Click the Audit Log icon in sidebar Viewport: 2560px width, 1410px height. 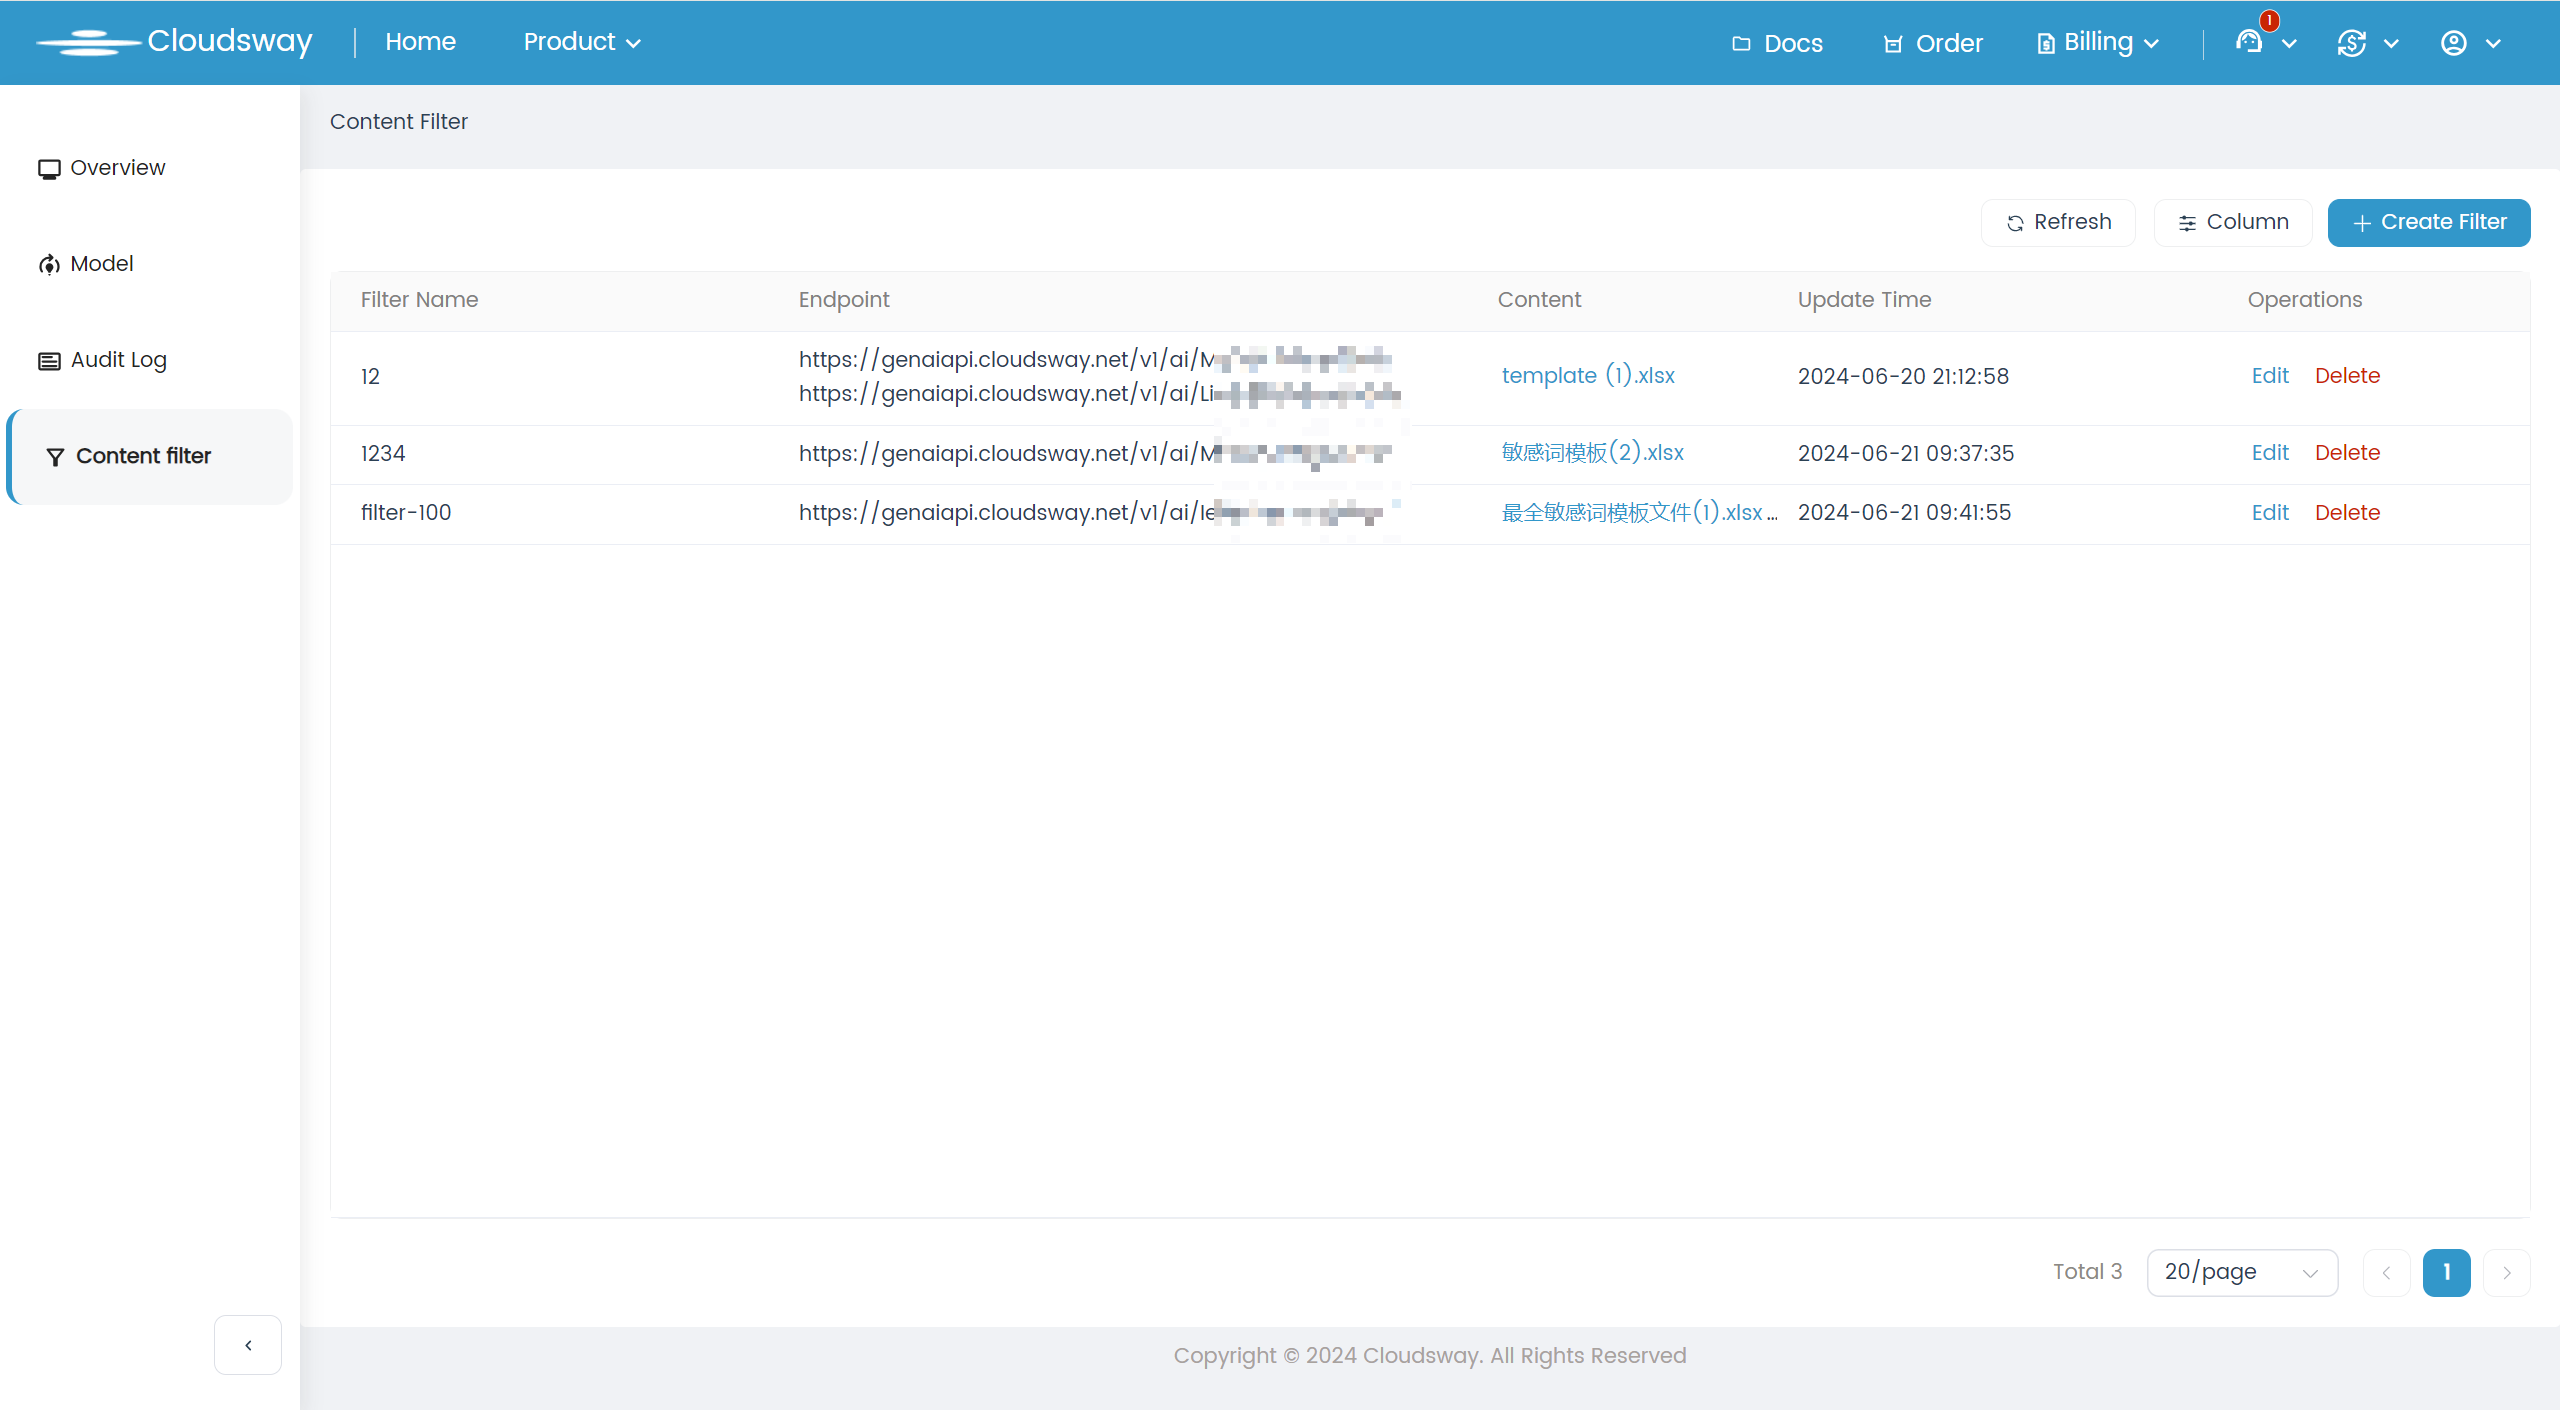49,360
